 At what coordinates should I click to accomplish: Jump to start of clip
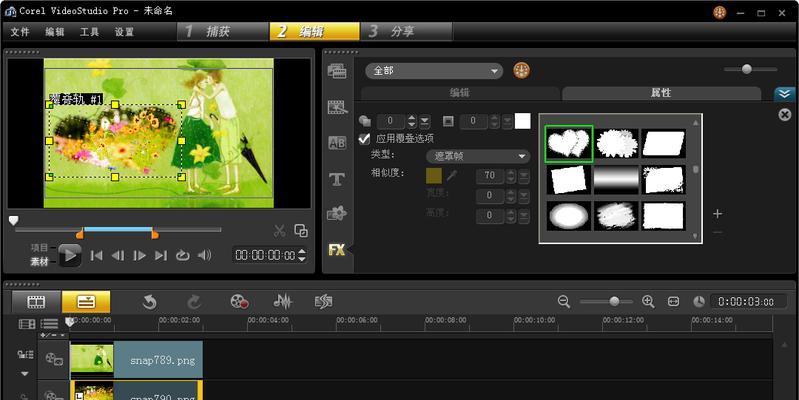pos(96,255)
